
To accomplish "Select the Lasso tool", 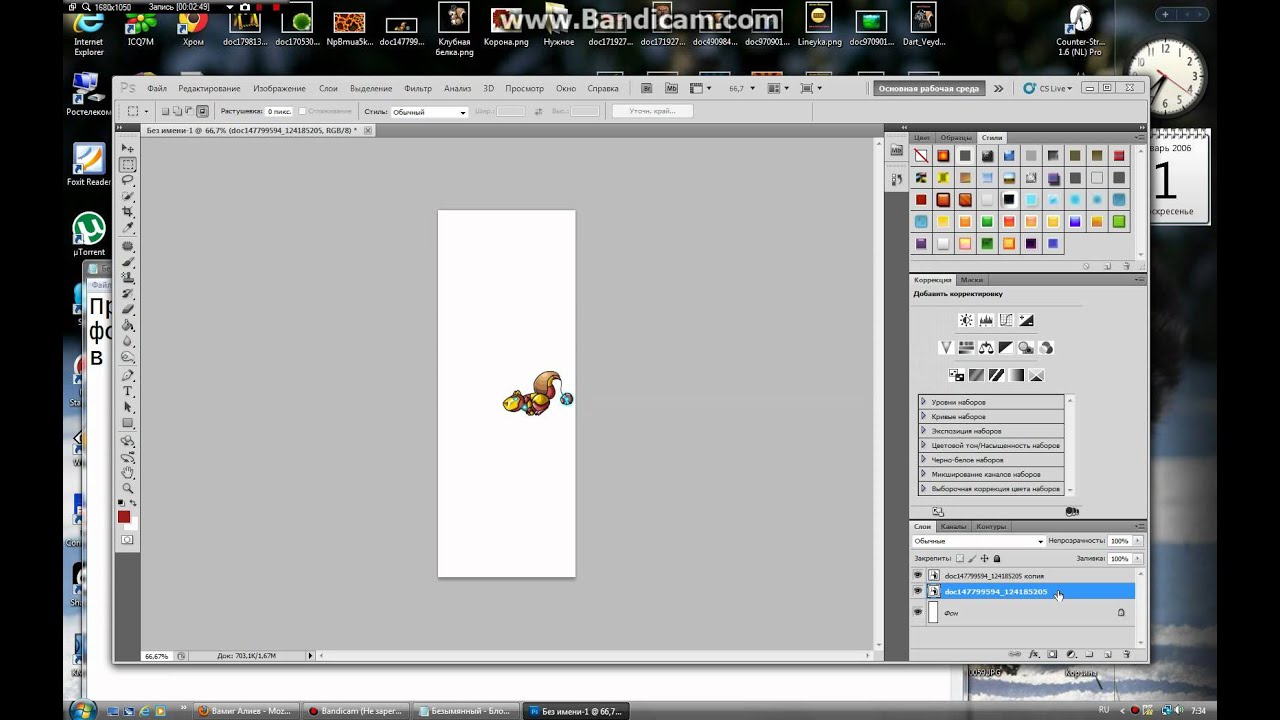I will pos(128,180).
